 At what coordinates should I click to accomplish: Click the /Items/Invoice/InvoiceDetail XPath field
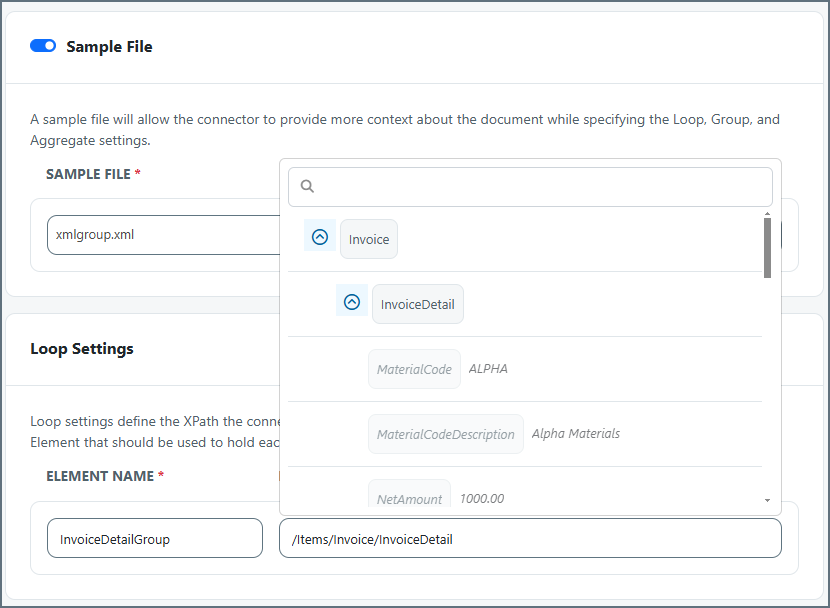(x=529, y=538)
